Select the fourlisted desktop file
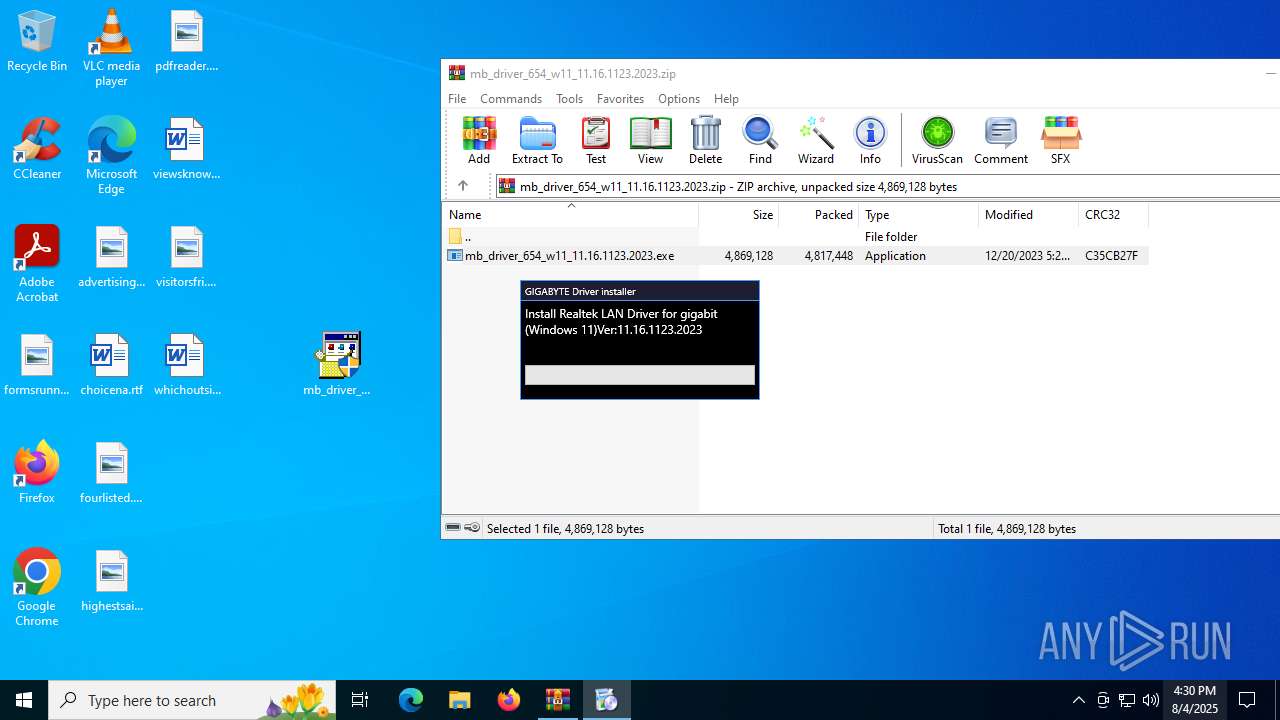Viewport: 1280px width, 720px height. pyautogui.click(x=111, y=474)
